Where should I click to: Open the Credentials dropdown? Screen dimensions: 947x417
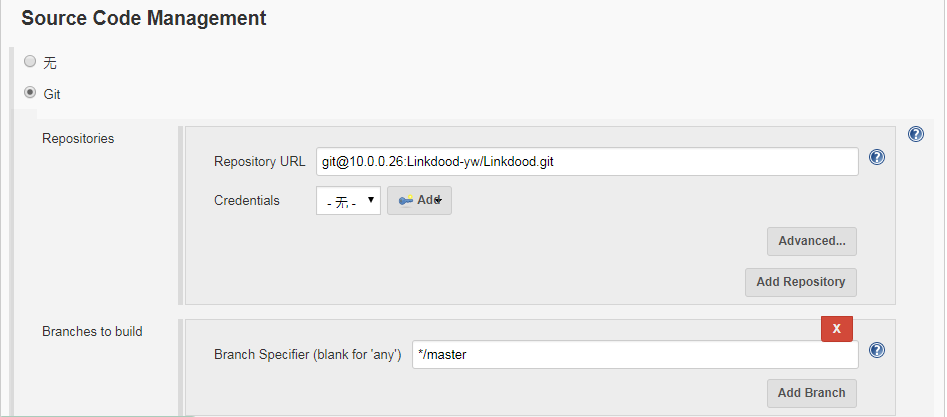tap(348, 200)
